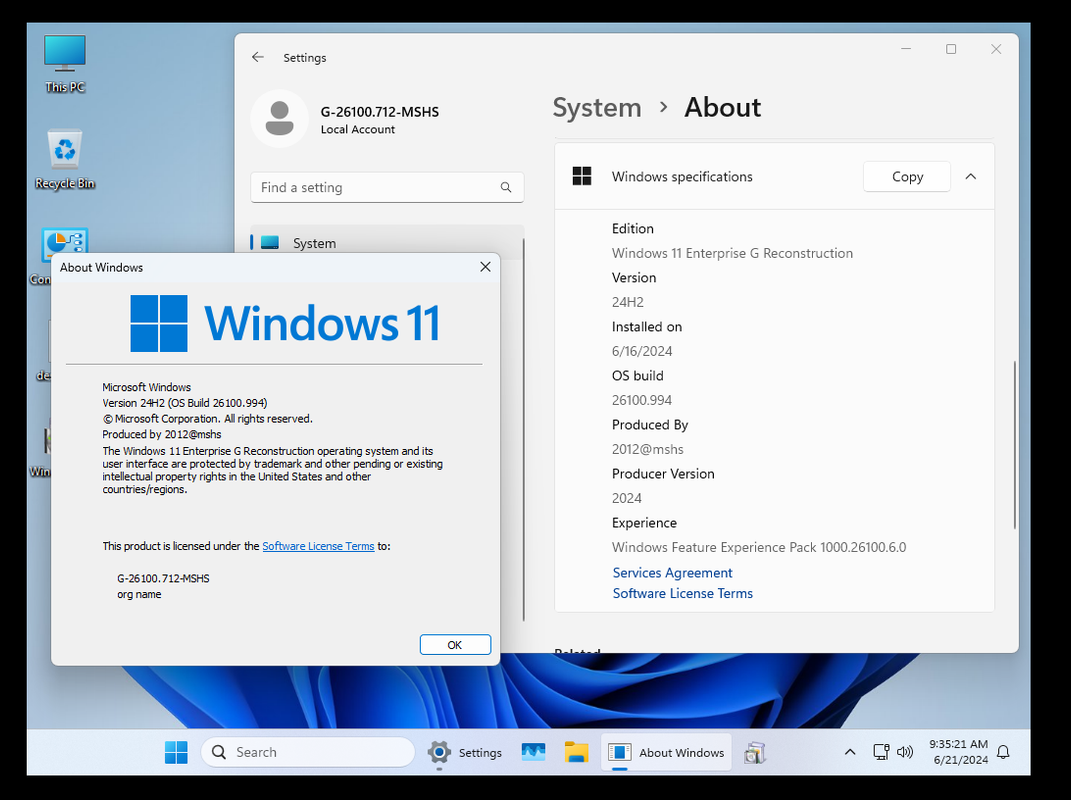The image size is (1071, 800).
Task: Close the About Windows dialog
Action: [x=485, y=267]
